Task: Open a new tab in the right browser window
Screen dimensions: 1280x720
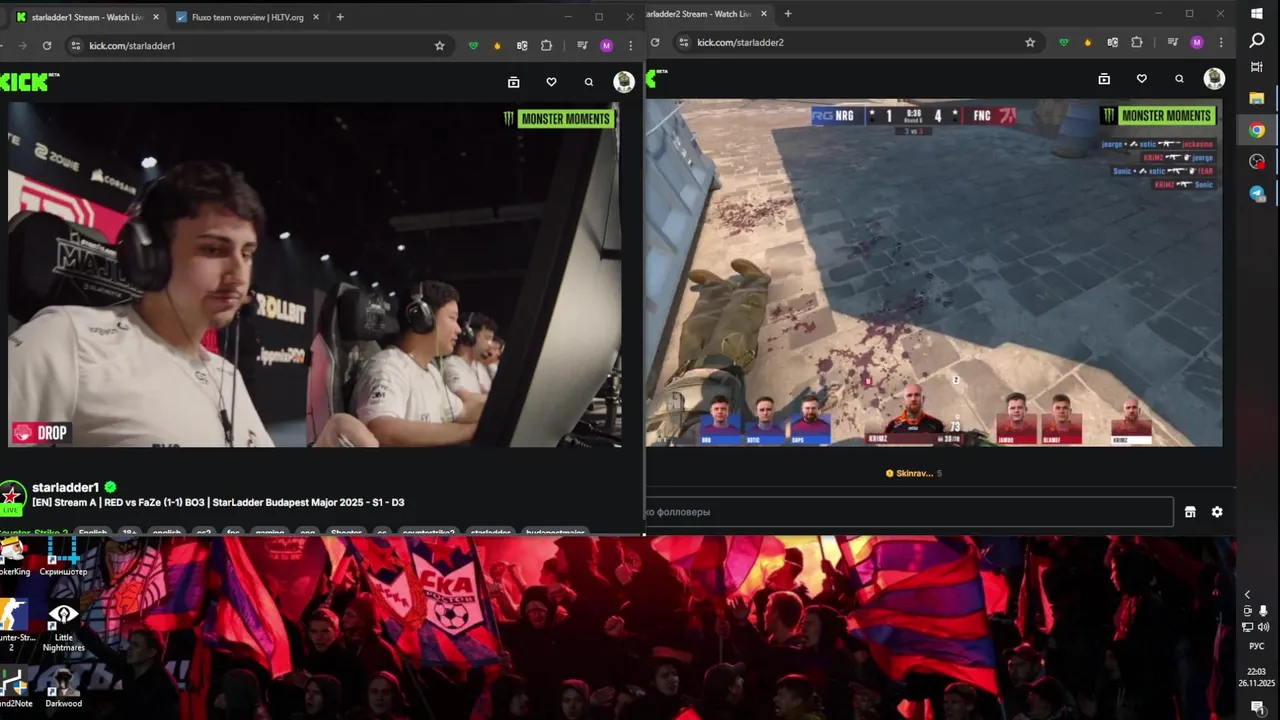Action: [788, 14]
